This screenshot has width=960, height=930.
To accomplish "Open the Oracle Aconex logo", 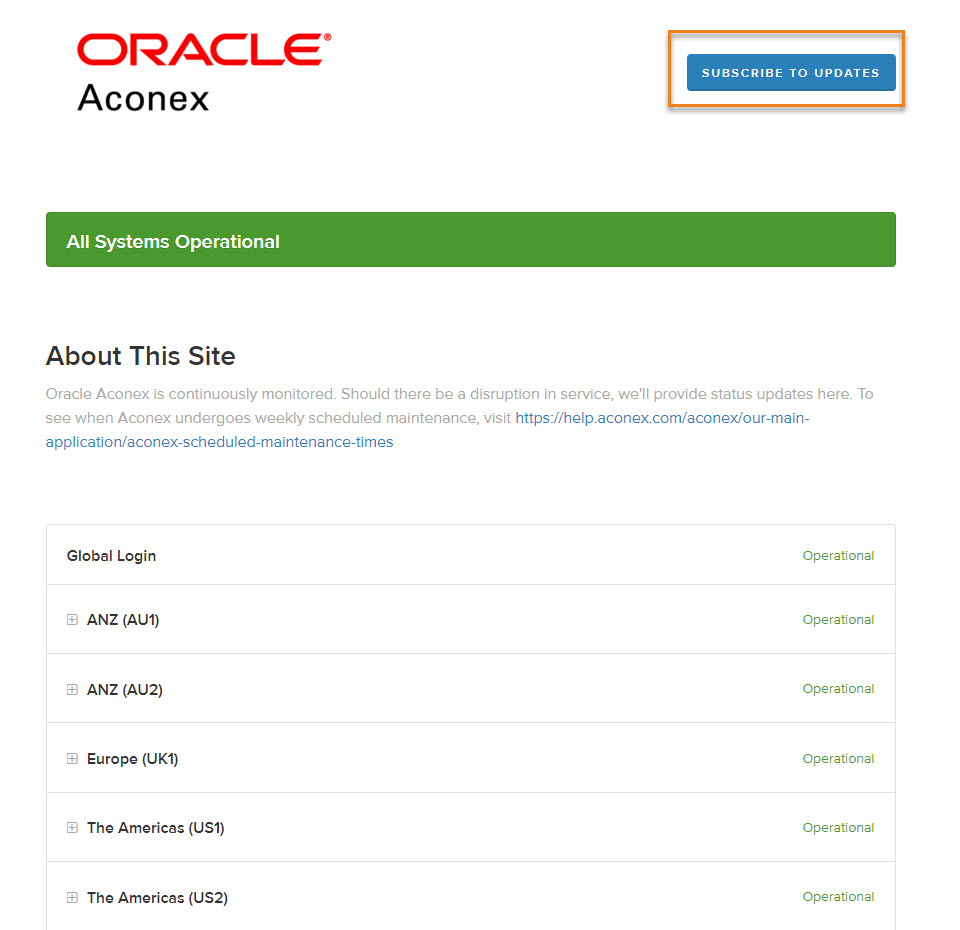I will click(204, 73).
